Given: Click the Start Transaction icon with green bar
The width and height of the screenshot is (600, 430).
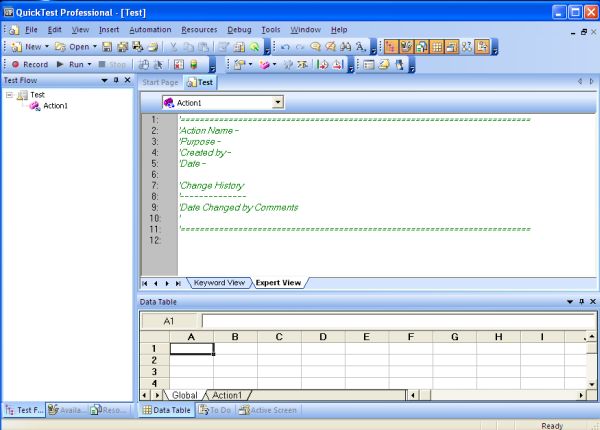Looking at the screenshot, I should pos(323,64).
